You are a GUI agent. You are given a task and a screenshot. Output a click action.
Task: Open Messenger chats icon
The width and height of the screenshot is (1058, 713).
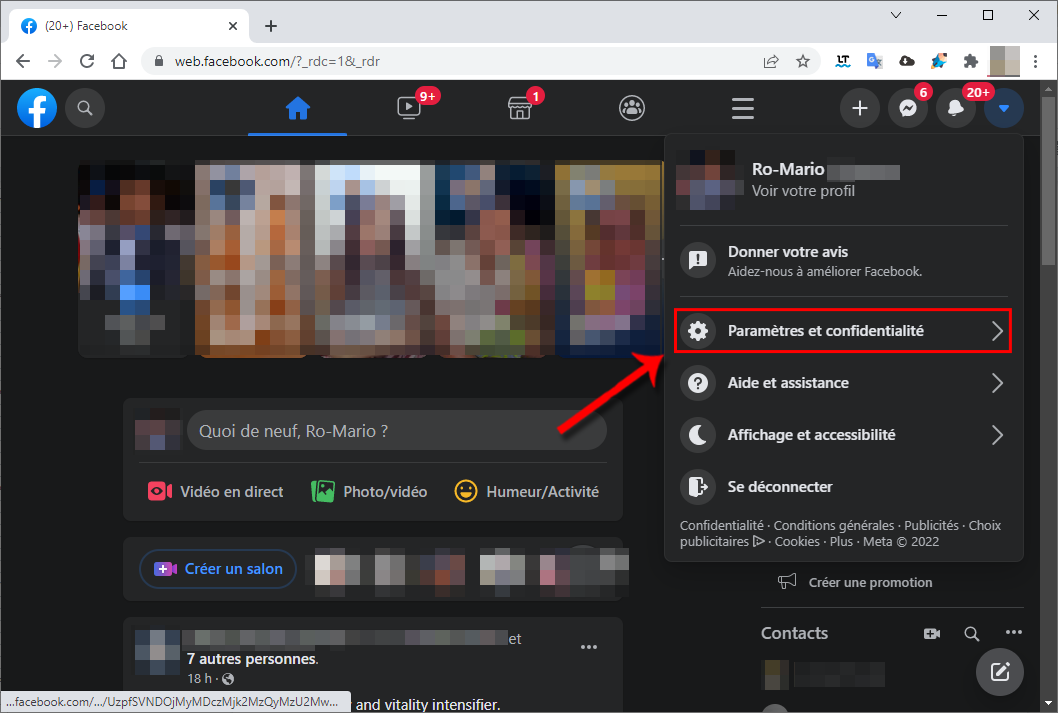click(x=908, y=108)
